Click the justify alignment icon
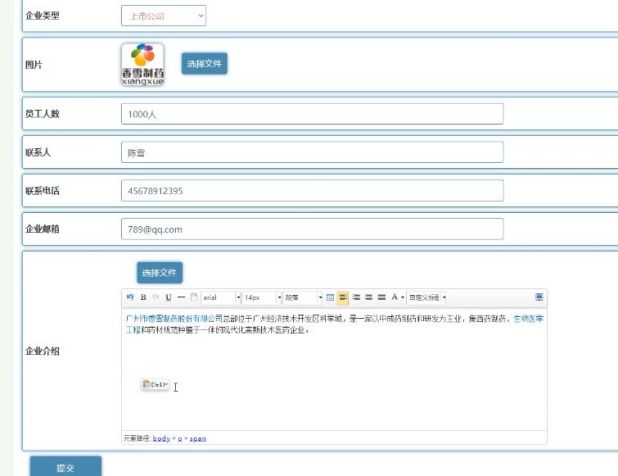Screen dimensions: 618x476 click(x=382, y=297)
